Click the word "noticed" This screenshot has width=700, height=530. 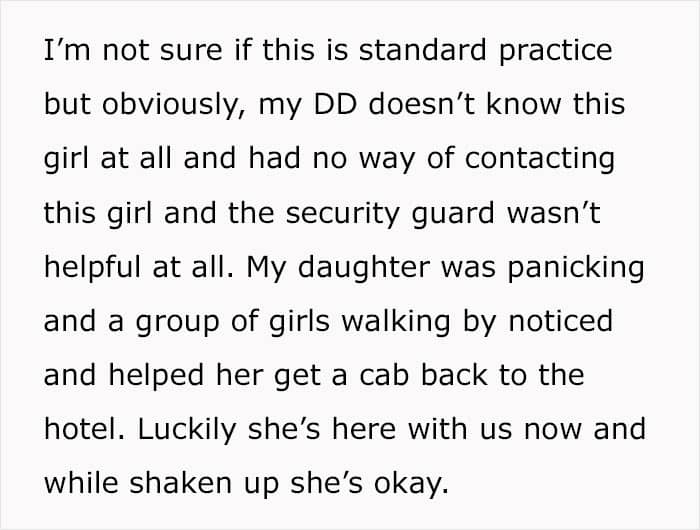[561, 321]
